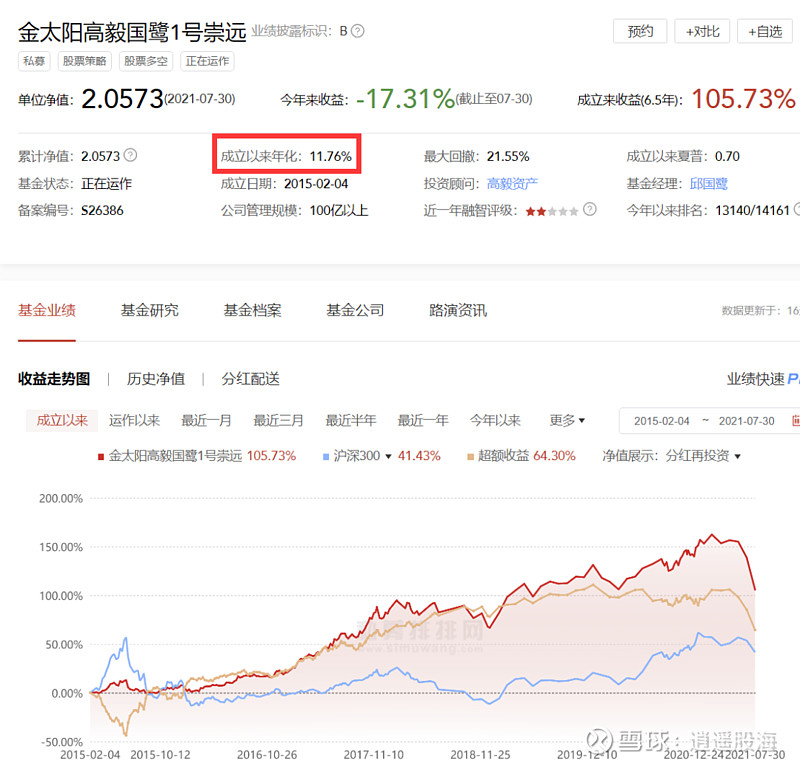Expand the 更多 period dropdown
The image size is (800, 766).
pyautogui.click(x=567, y=421)
